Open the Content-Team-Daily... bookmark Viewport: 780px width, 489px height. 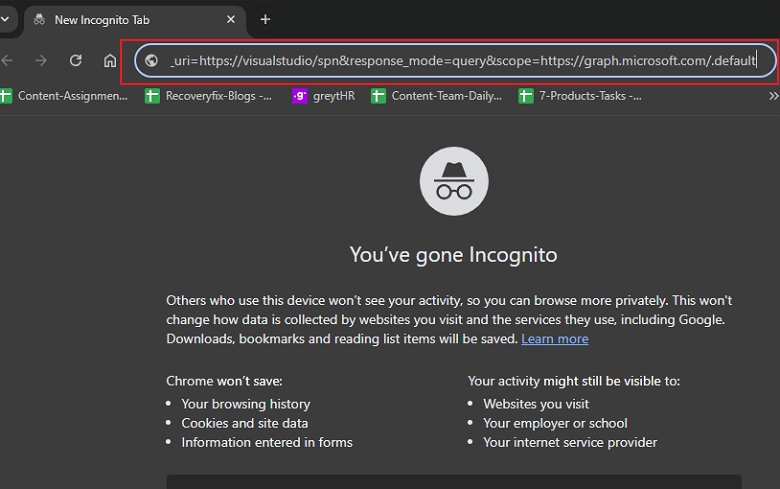point(436,96)
